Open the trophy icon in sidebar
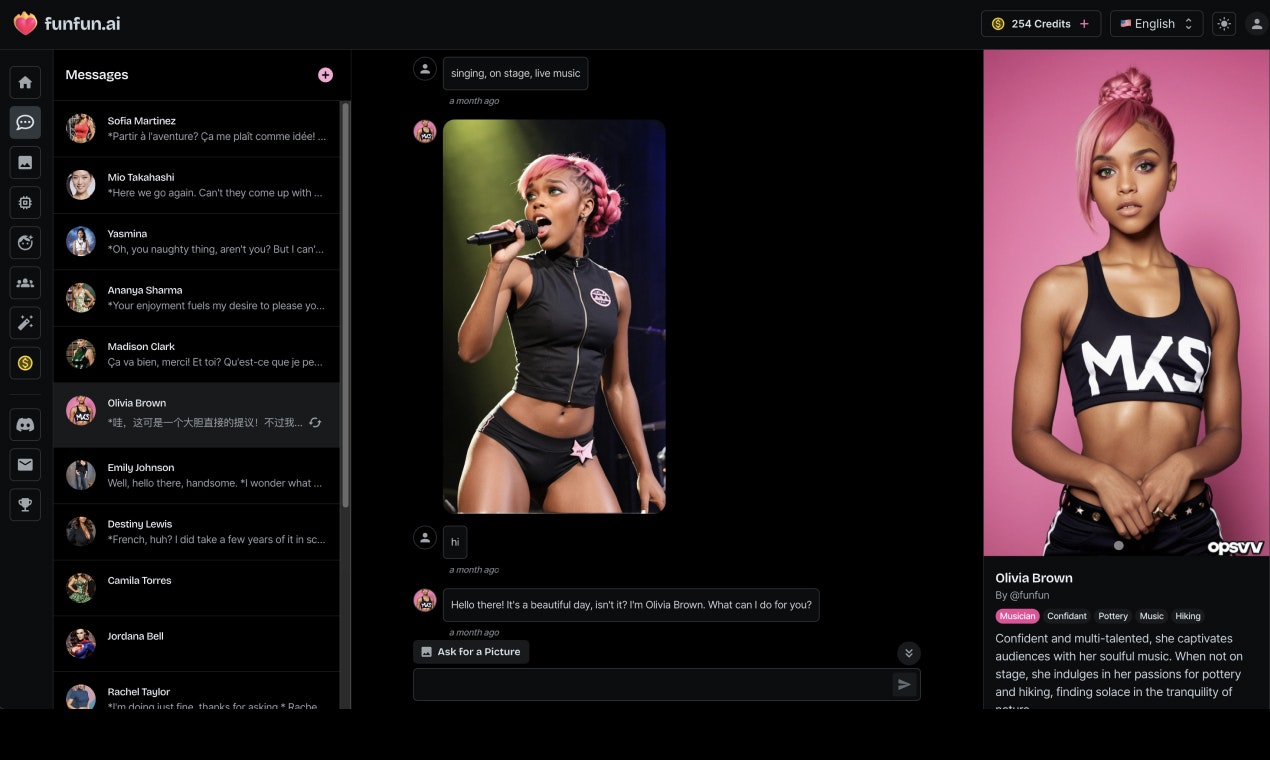This screenshot has height=760, width=1270. point(25,505)
